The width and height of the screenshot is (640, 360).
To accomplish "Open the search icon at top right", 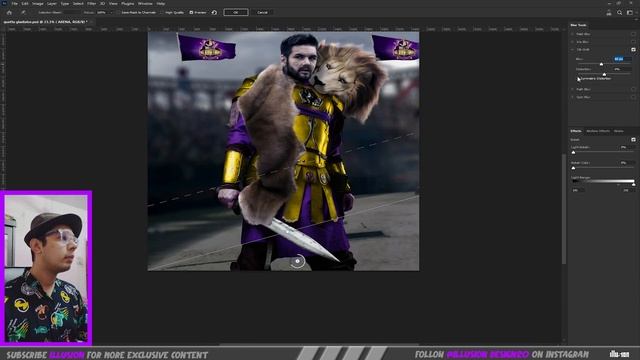I will (620, 13).
